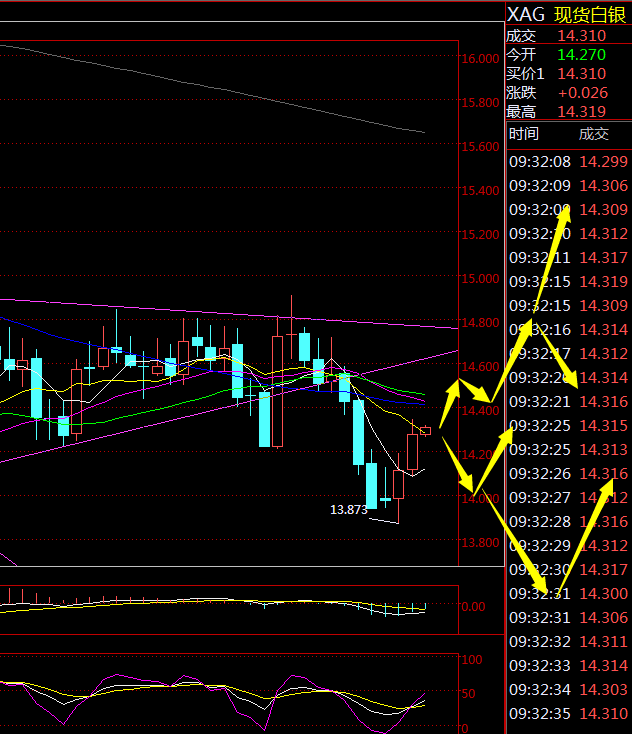
Task: Select the green 14.270 opening price
Action: click(581, 55)
